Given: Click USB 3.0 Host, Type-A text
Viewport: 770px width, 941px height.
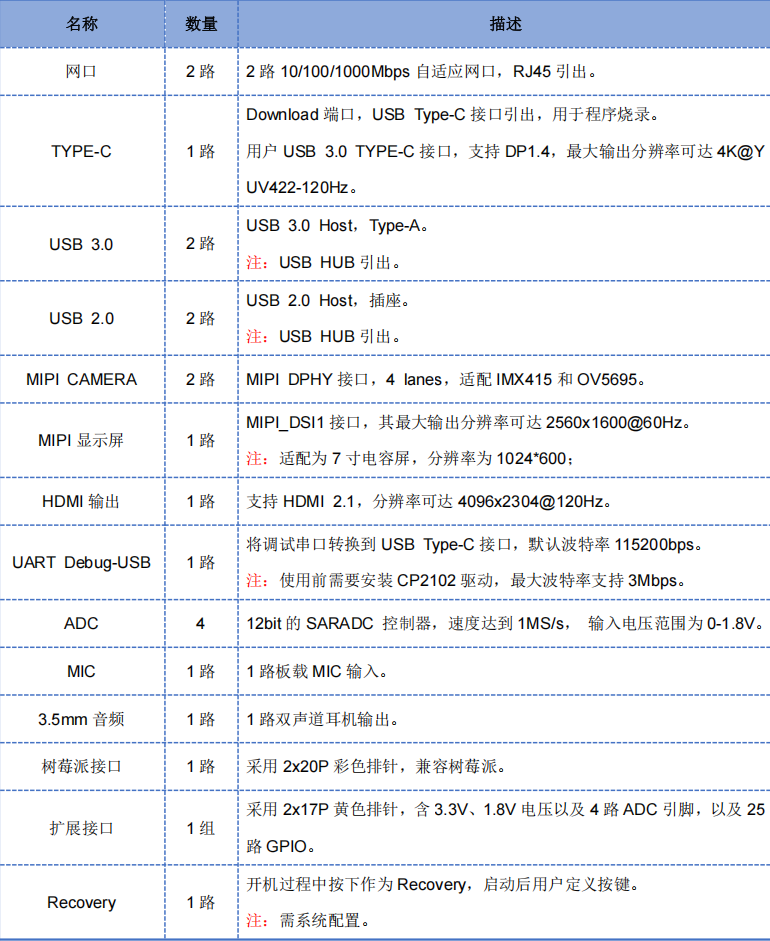Looking at the screenshot, I should click(337, 226).
